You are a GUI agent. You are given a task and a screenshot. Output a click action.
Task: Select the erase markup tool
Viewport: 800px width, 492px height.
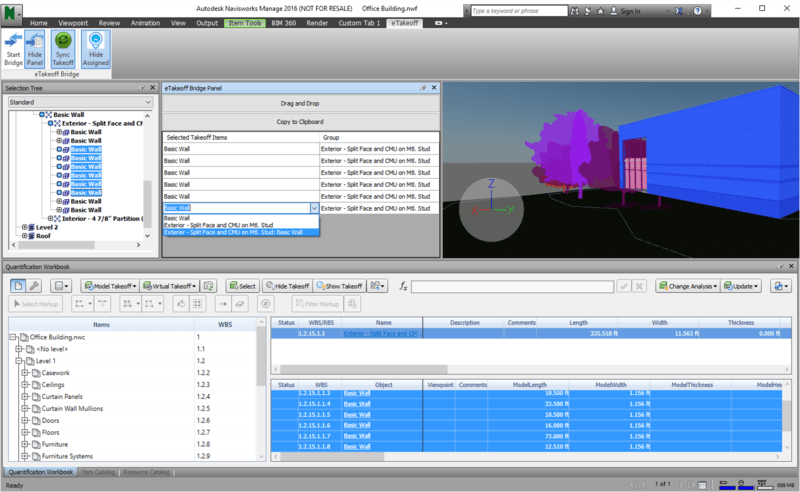click(239, 304)
